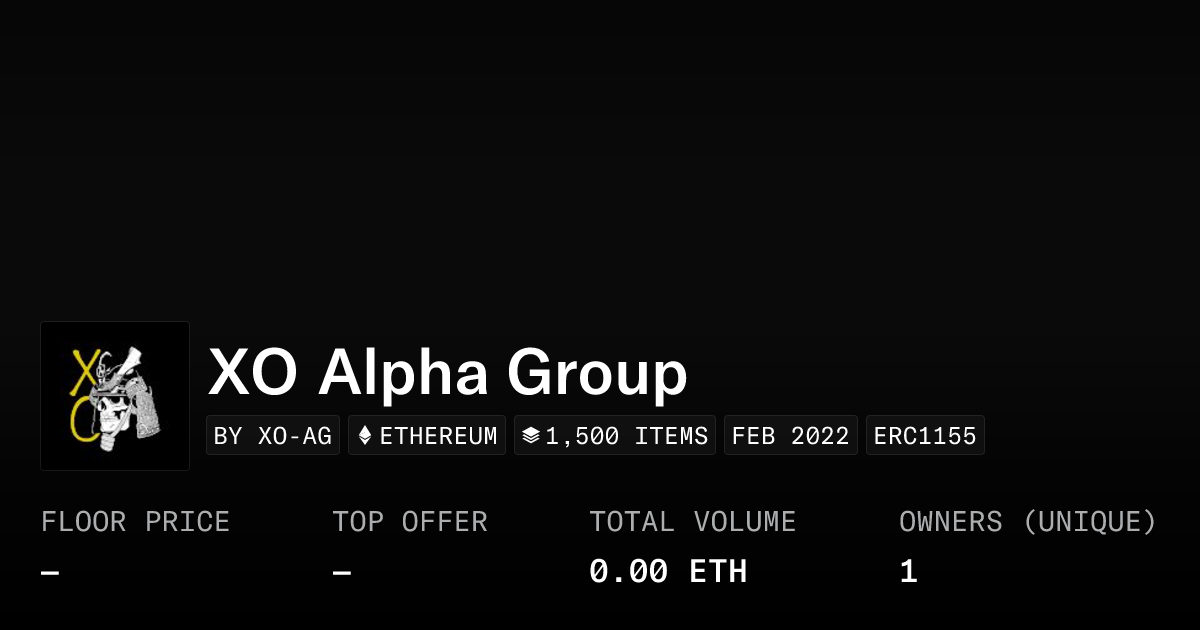The image size is (1200, 630).
Task: Click the unique owners count of 1
Action: click(x=908, y=572)
